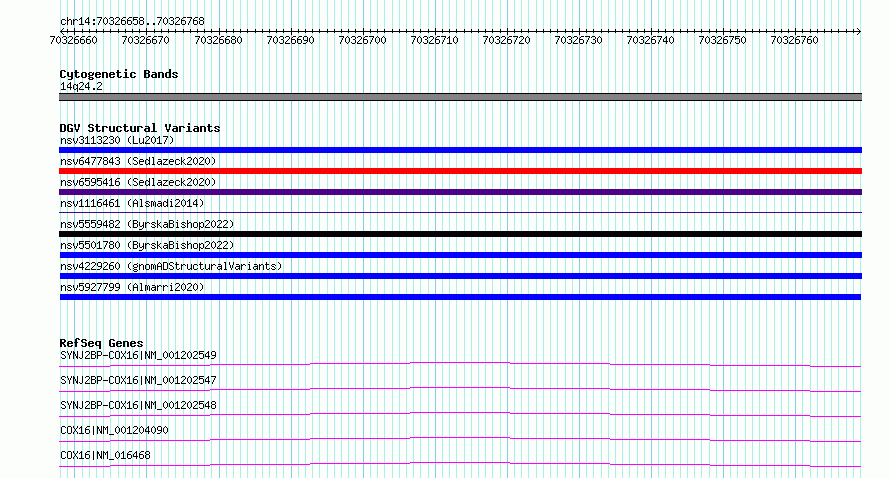Select blue bar of nsv3113230 variant

[460, 150]
